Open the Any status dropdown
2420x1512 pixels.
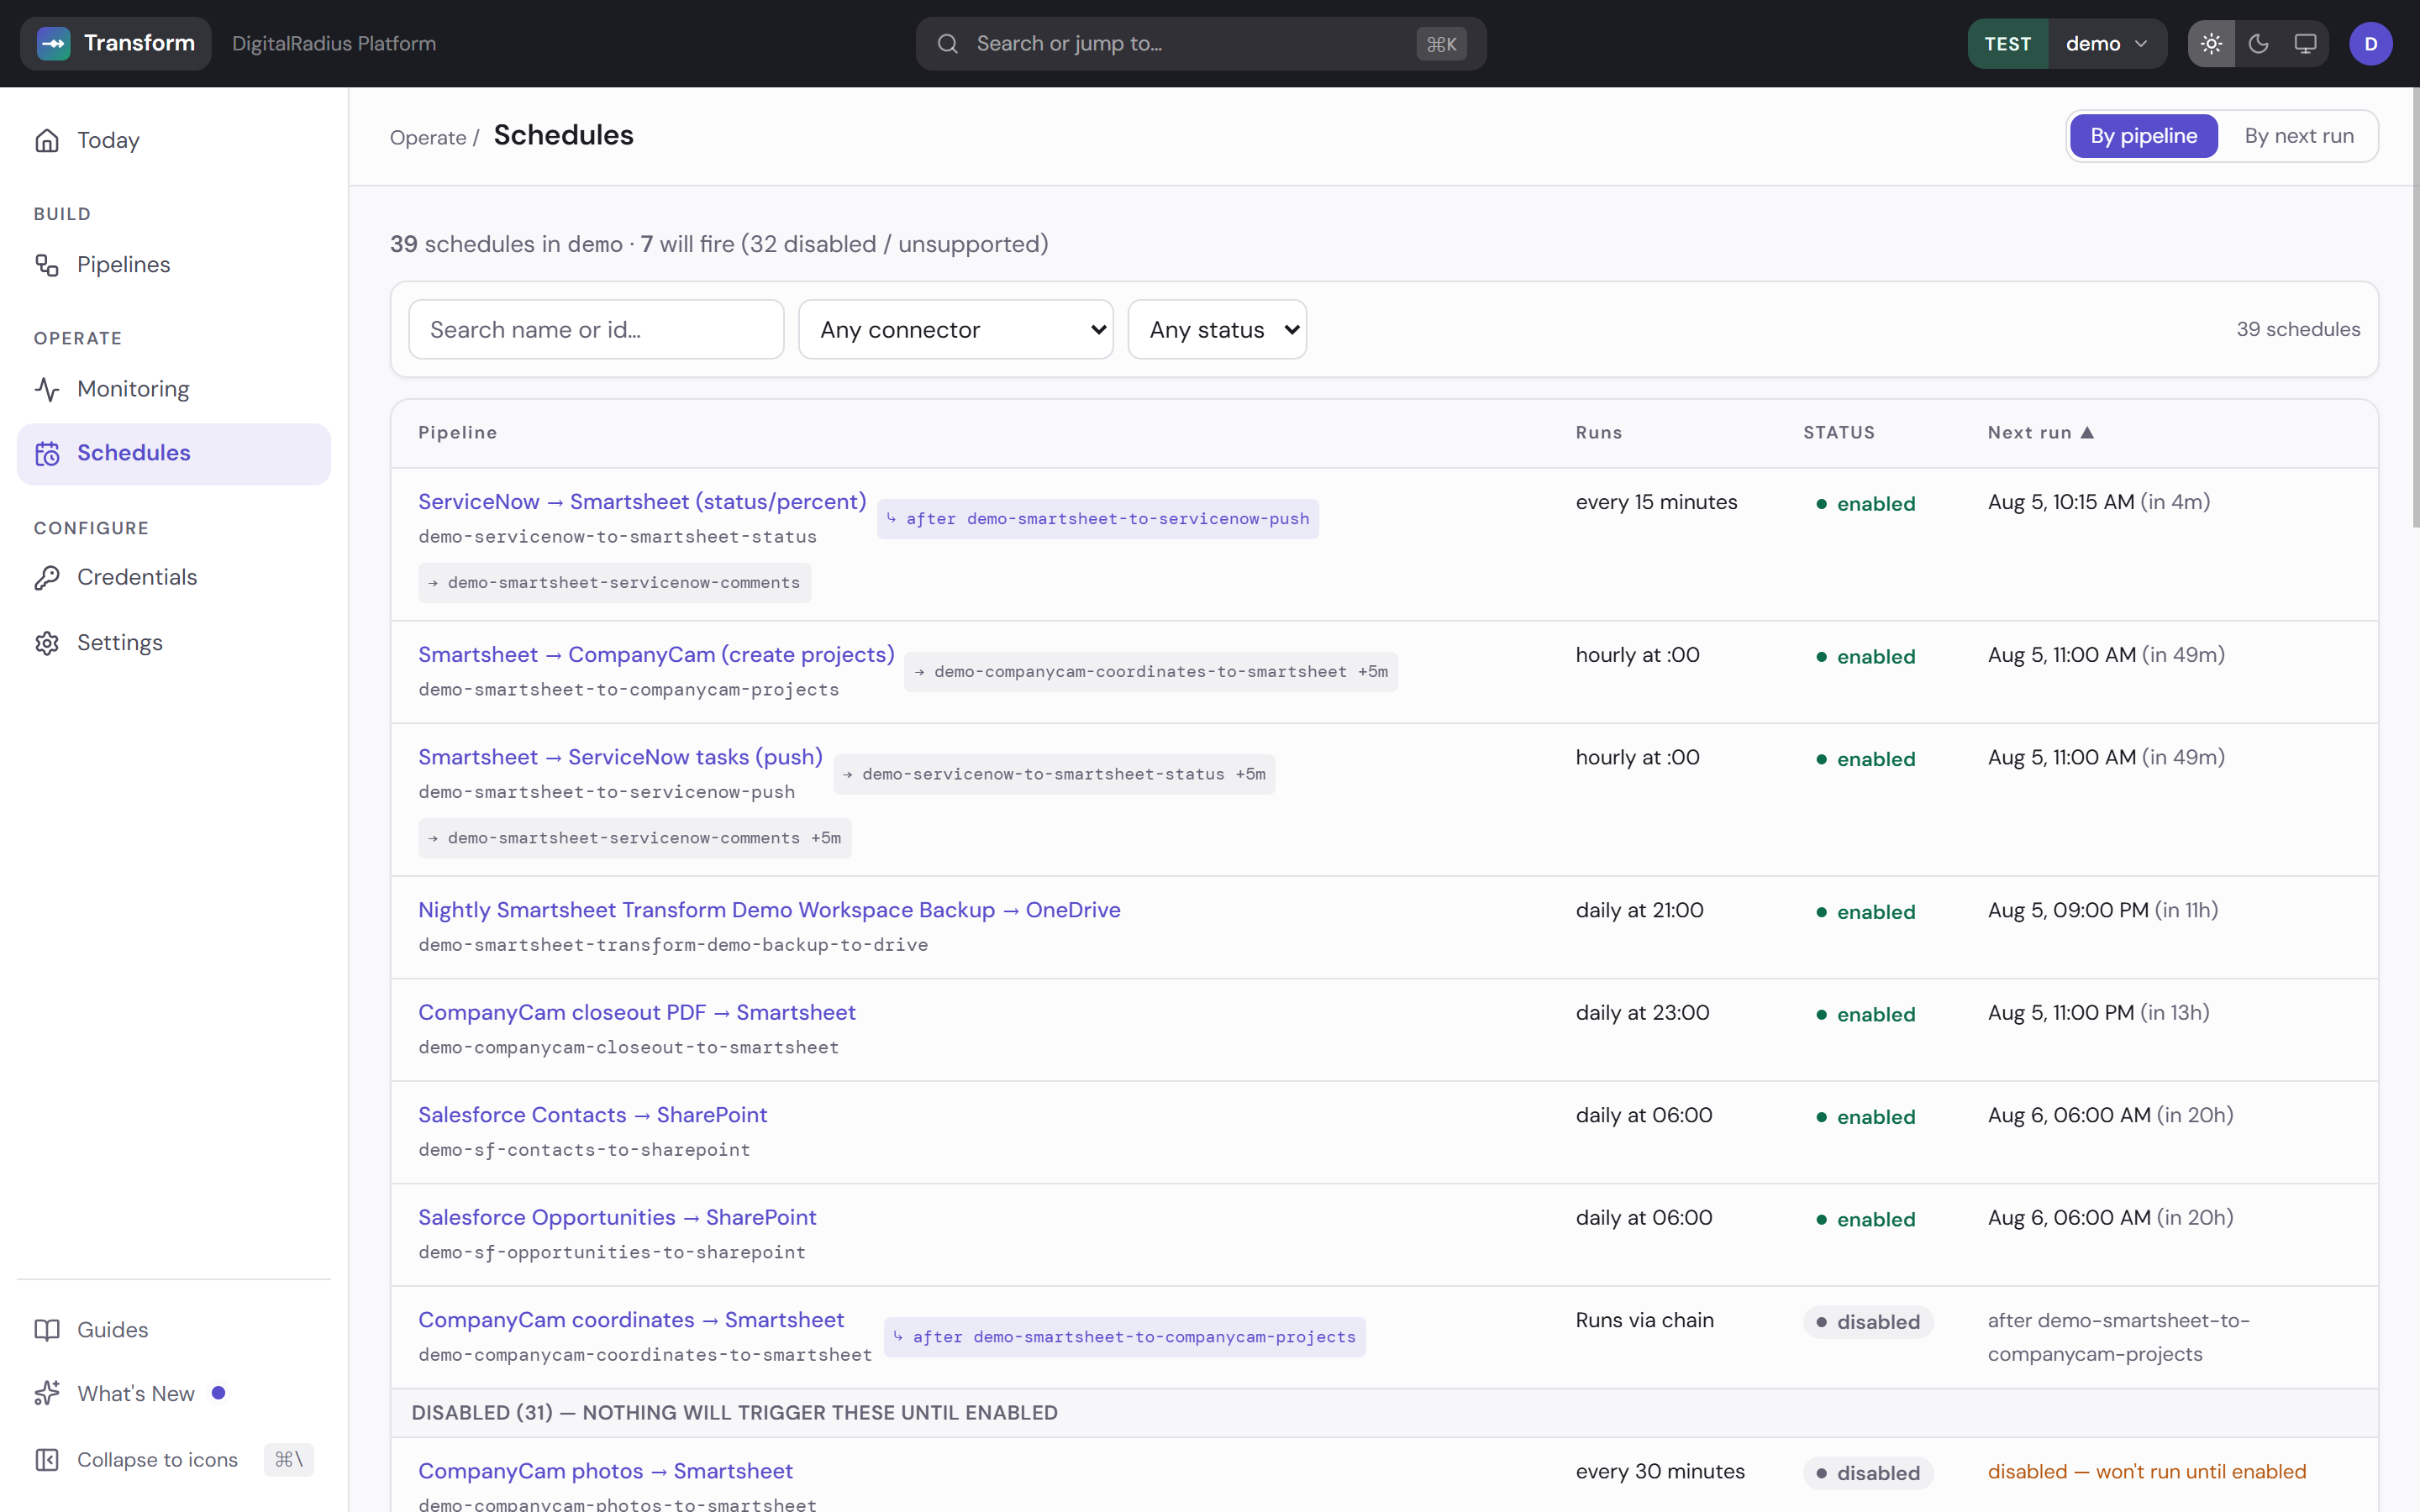[x=1217, y=329]
